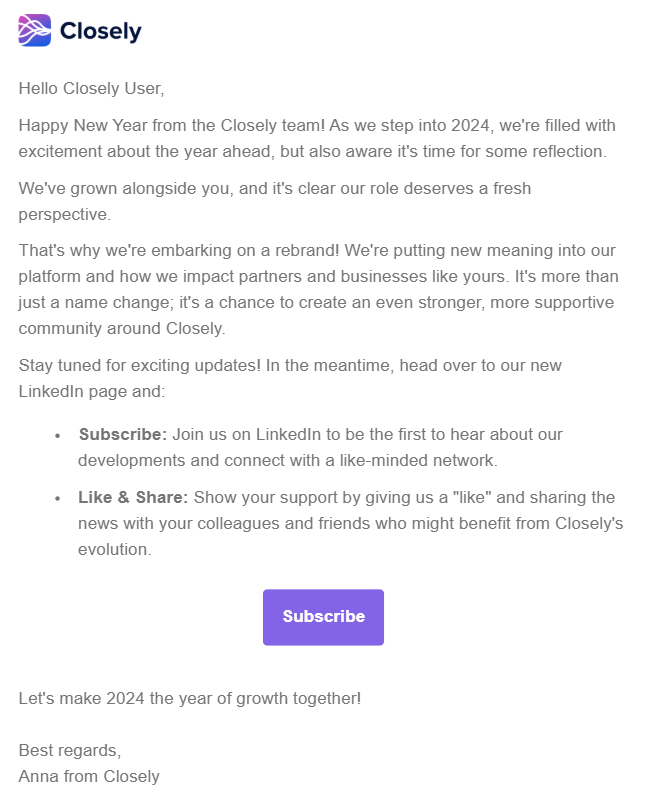Click the "Anna from Closely" signature

coord(89,775)
